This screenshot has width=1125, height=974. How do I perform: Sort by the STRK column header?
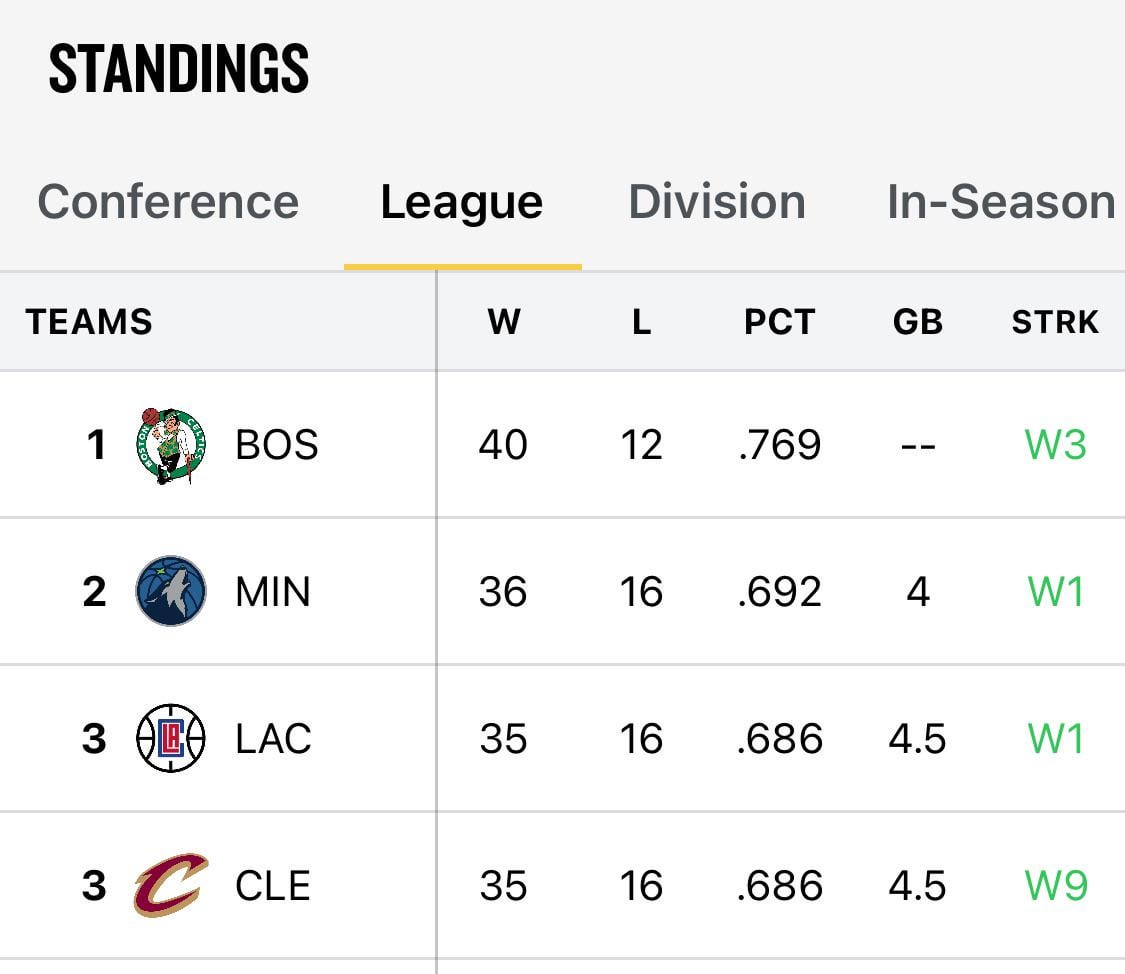coord(1055,322)
